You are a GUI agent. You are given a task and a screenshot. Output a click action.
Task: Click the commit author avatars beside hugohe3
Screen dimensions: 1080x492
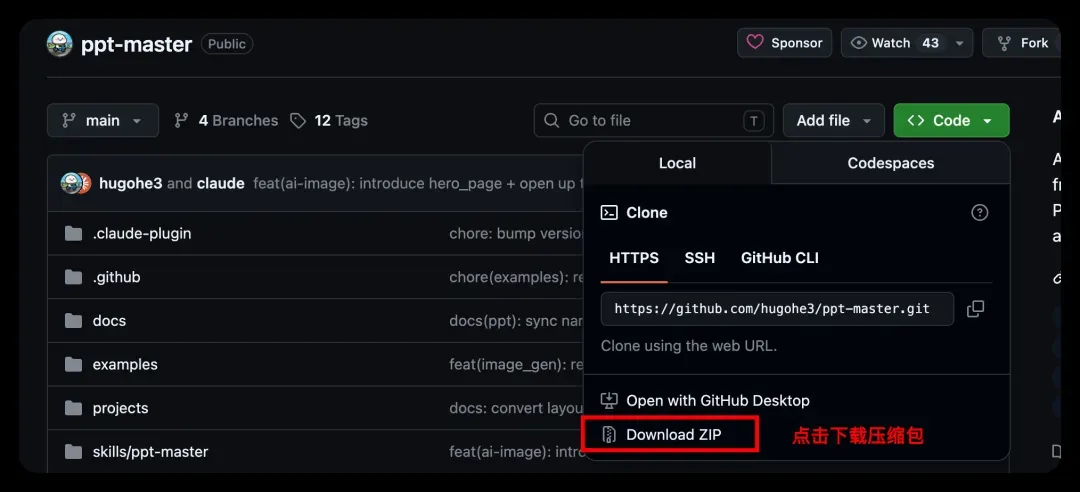coord(76,183)
